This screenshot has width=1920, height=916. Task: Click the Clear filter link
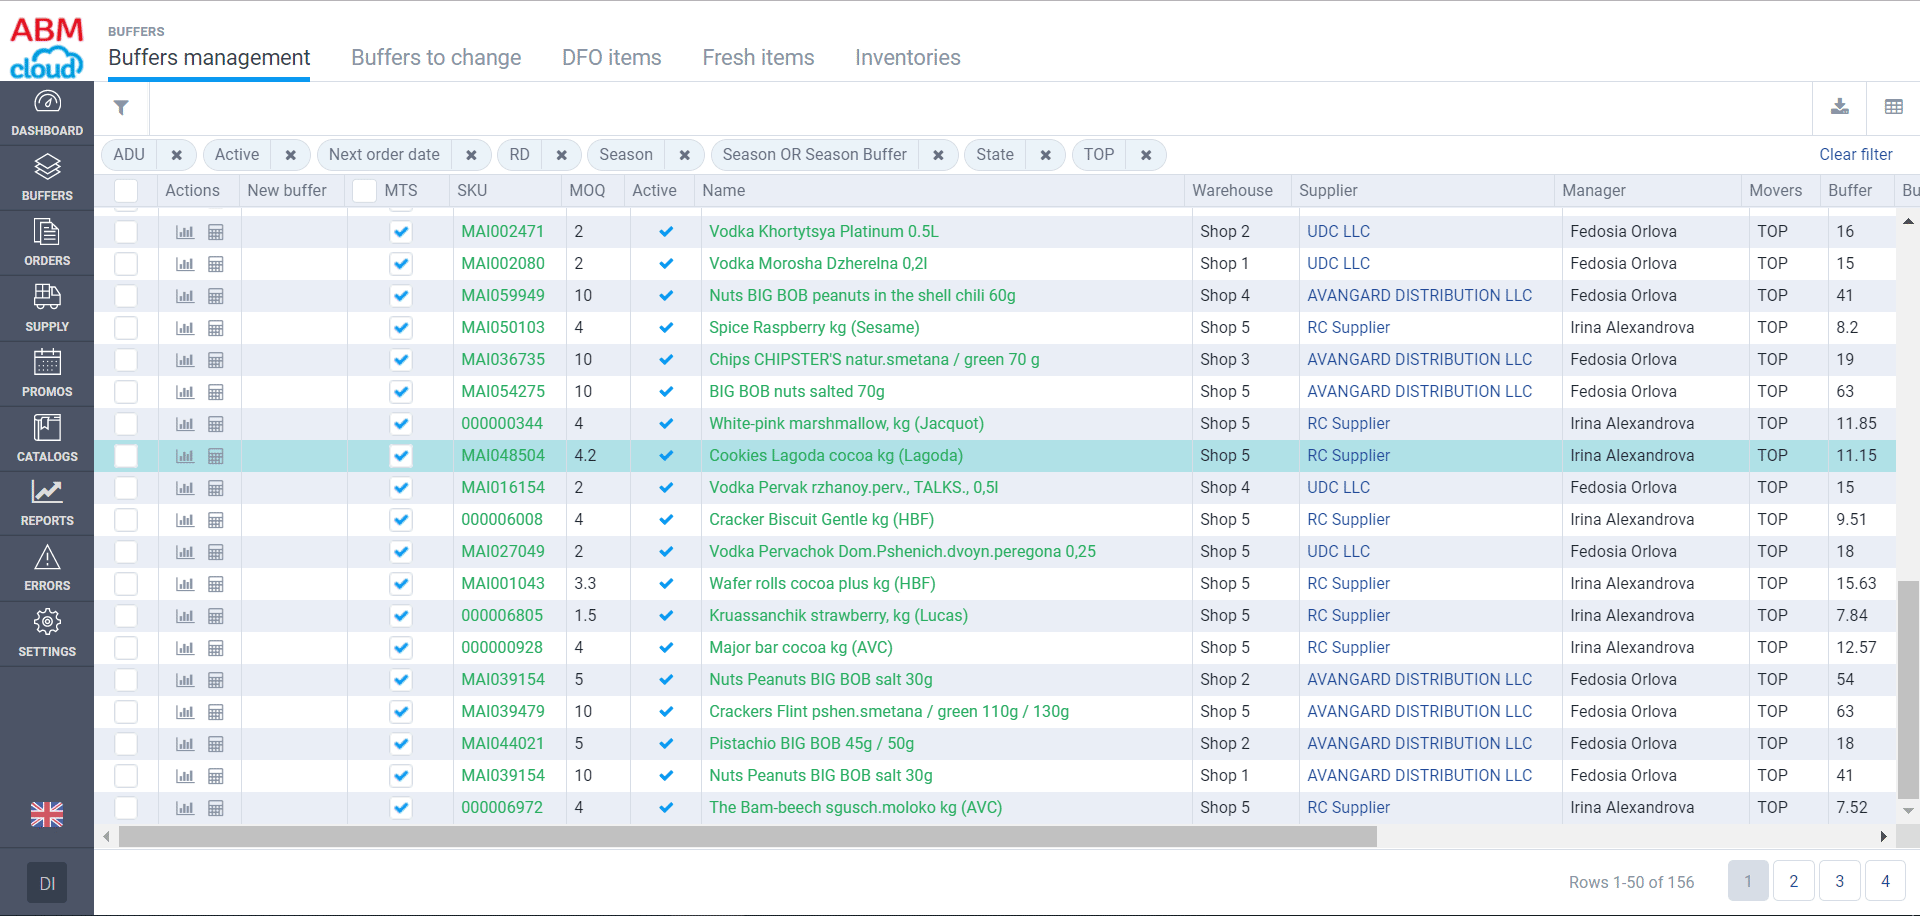pyautogui.click(x=1855, y=155)
